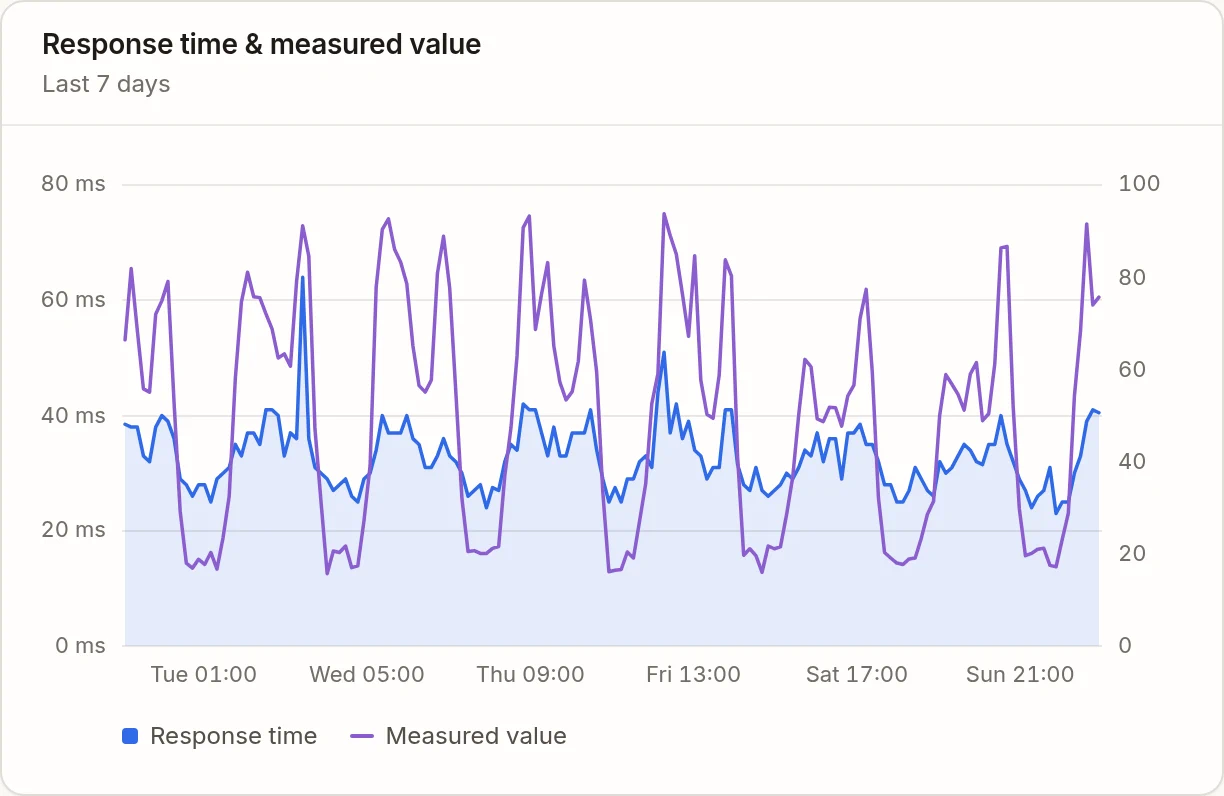Screen dimensions: 1224x796
Task: Click the '80' right axis label
Action: [1134, 277]
